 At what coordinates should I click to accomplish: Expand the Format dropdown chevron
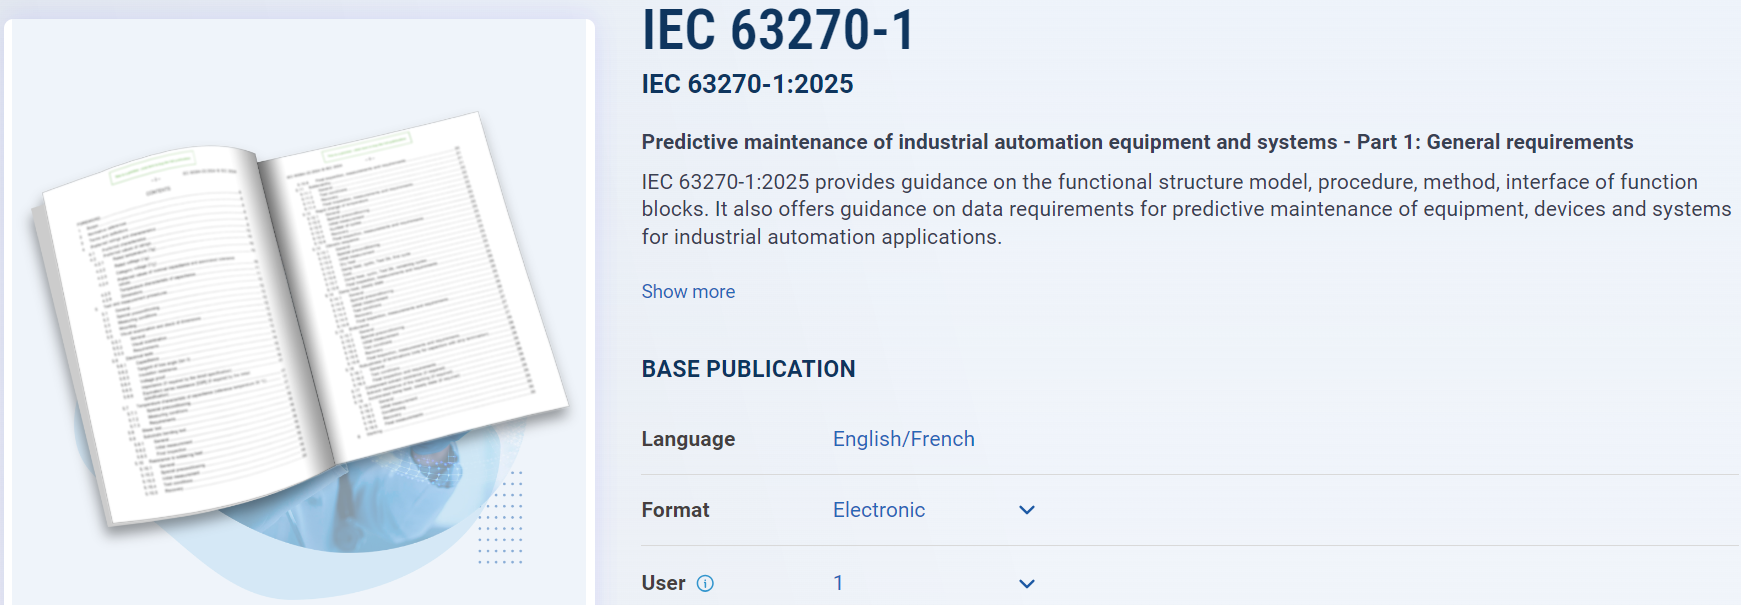pos(1026,510)
